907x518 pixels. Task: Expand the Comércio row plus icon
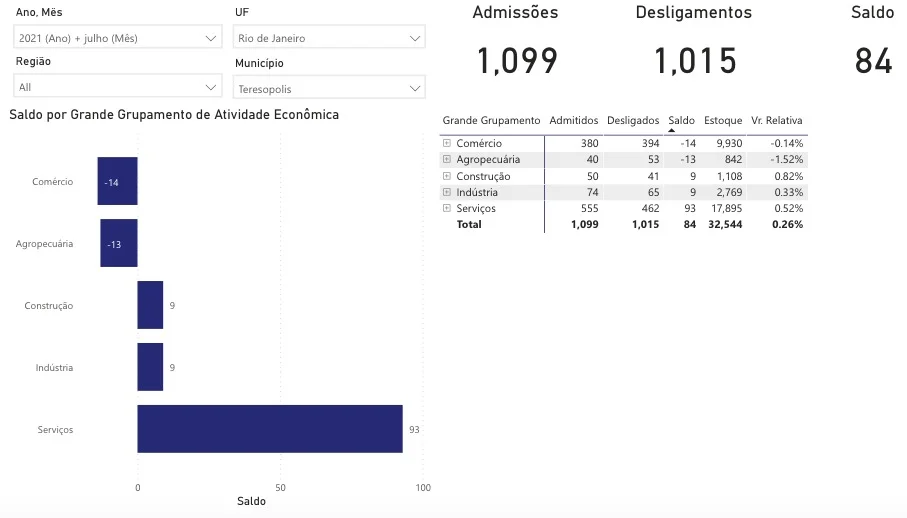446,143
